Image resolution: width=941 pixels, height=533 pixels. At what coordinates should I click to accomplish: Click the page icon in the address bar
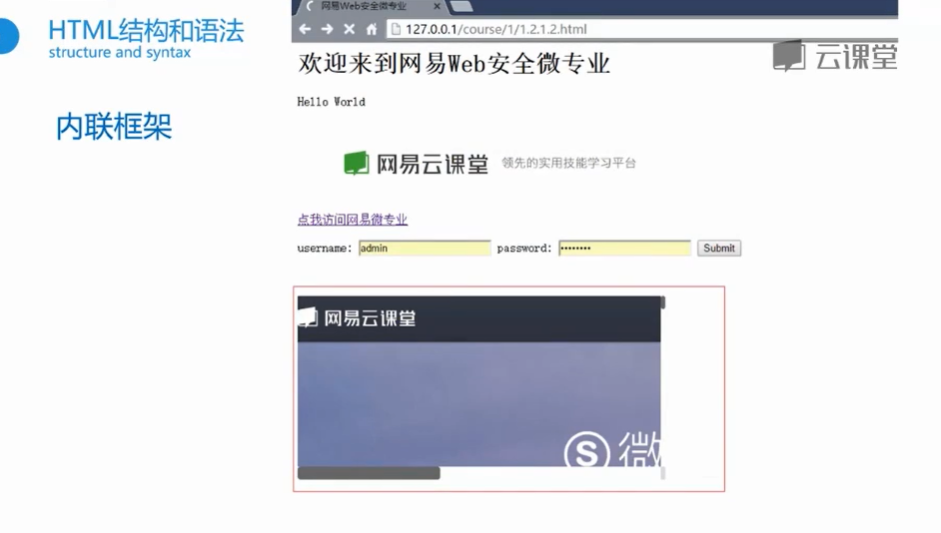pyautogui.click(x=395, y=29)
